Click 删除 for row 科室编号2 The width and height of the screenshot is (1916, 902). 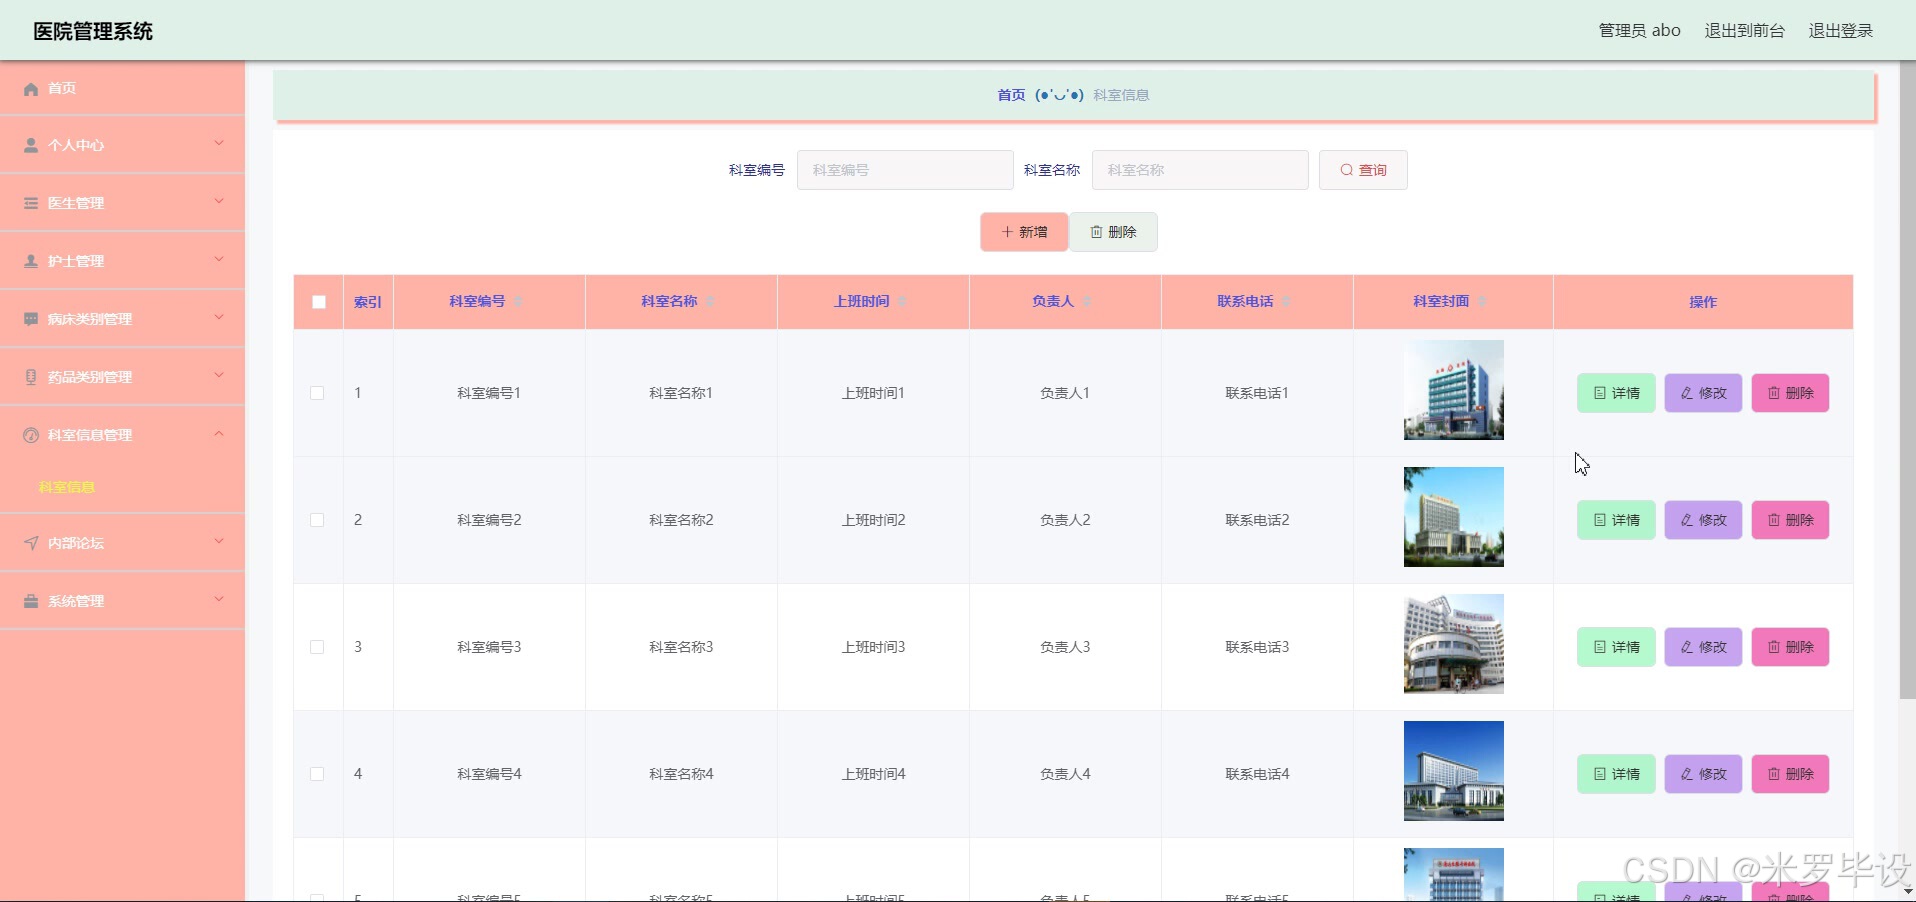pyautogui.click(x=1790, y=520)
